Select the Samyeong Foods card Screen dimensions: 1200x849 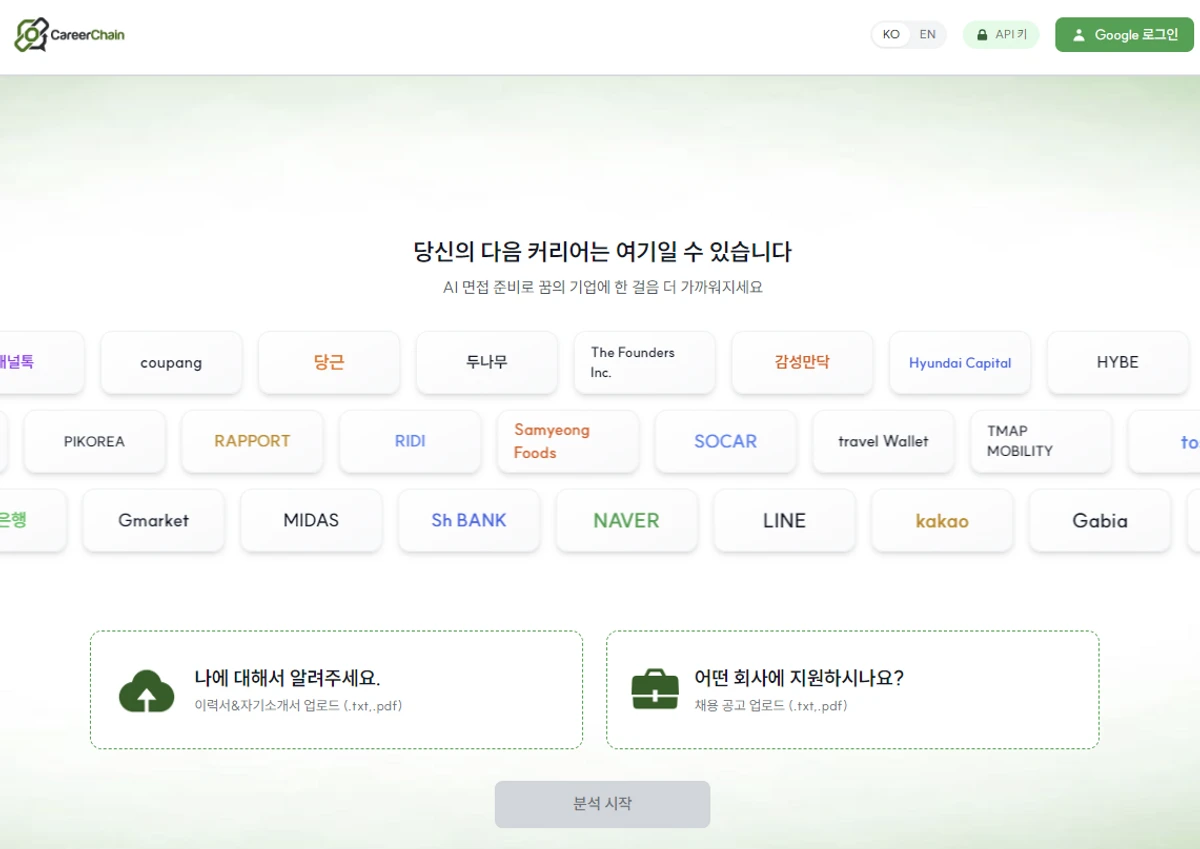568,441
